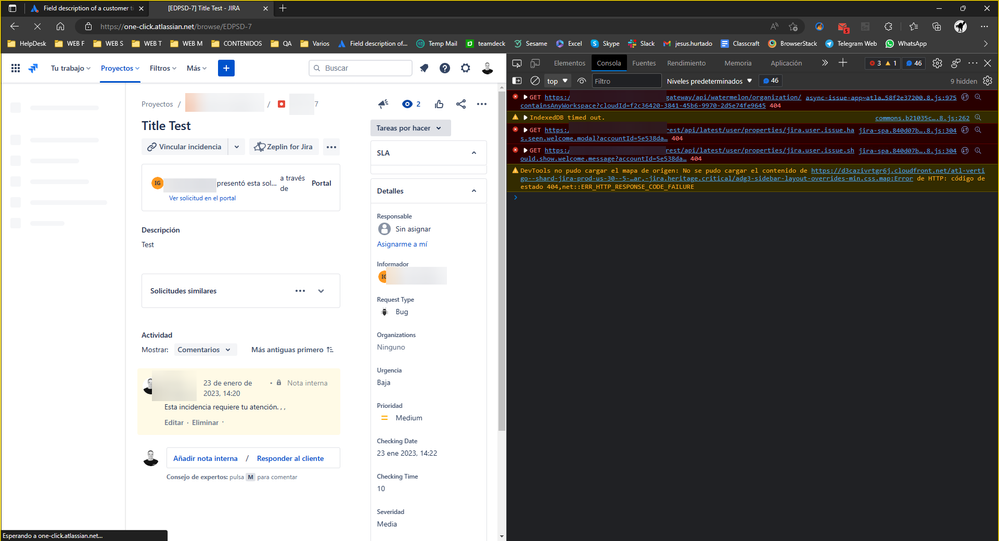
Task: Collapse the SLA section
Action: 473,153
